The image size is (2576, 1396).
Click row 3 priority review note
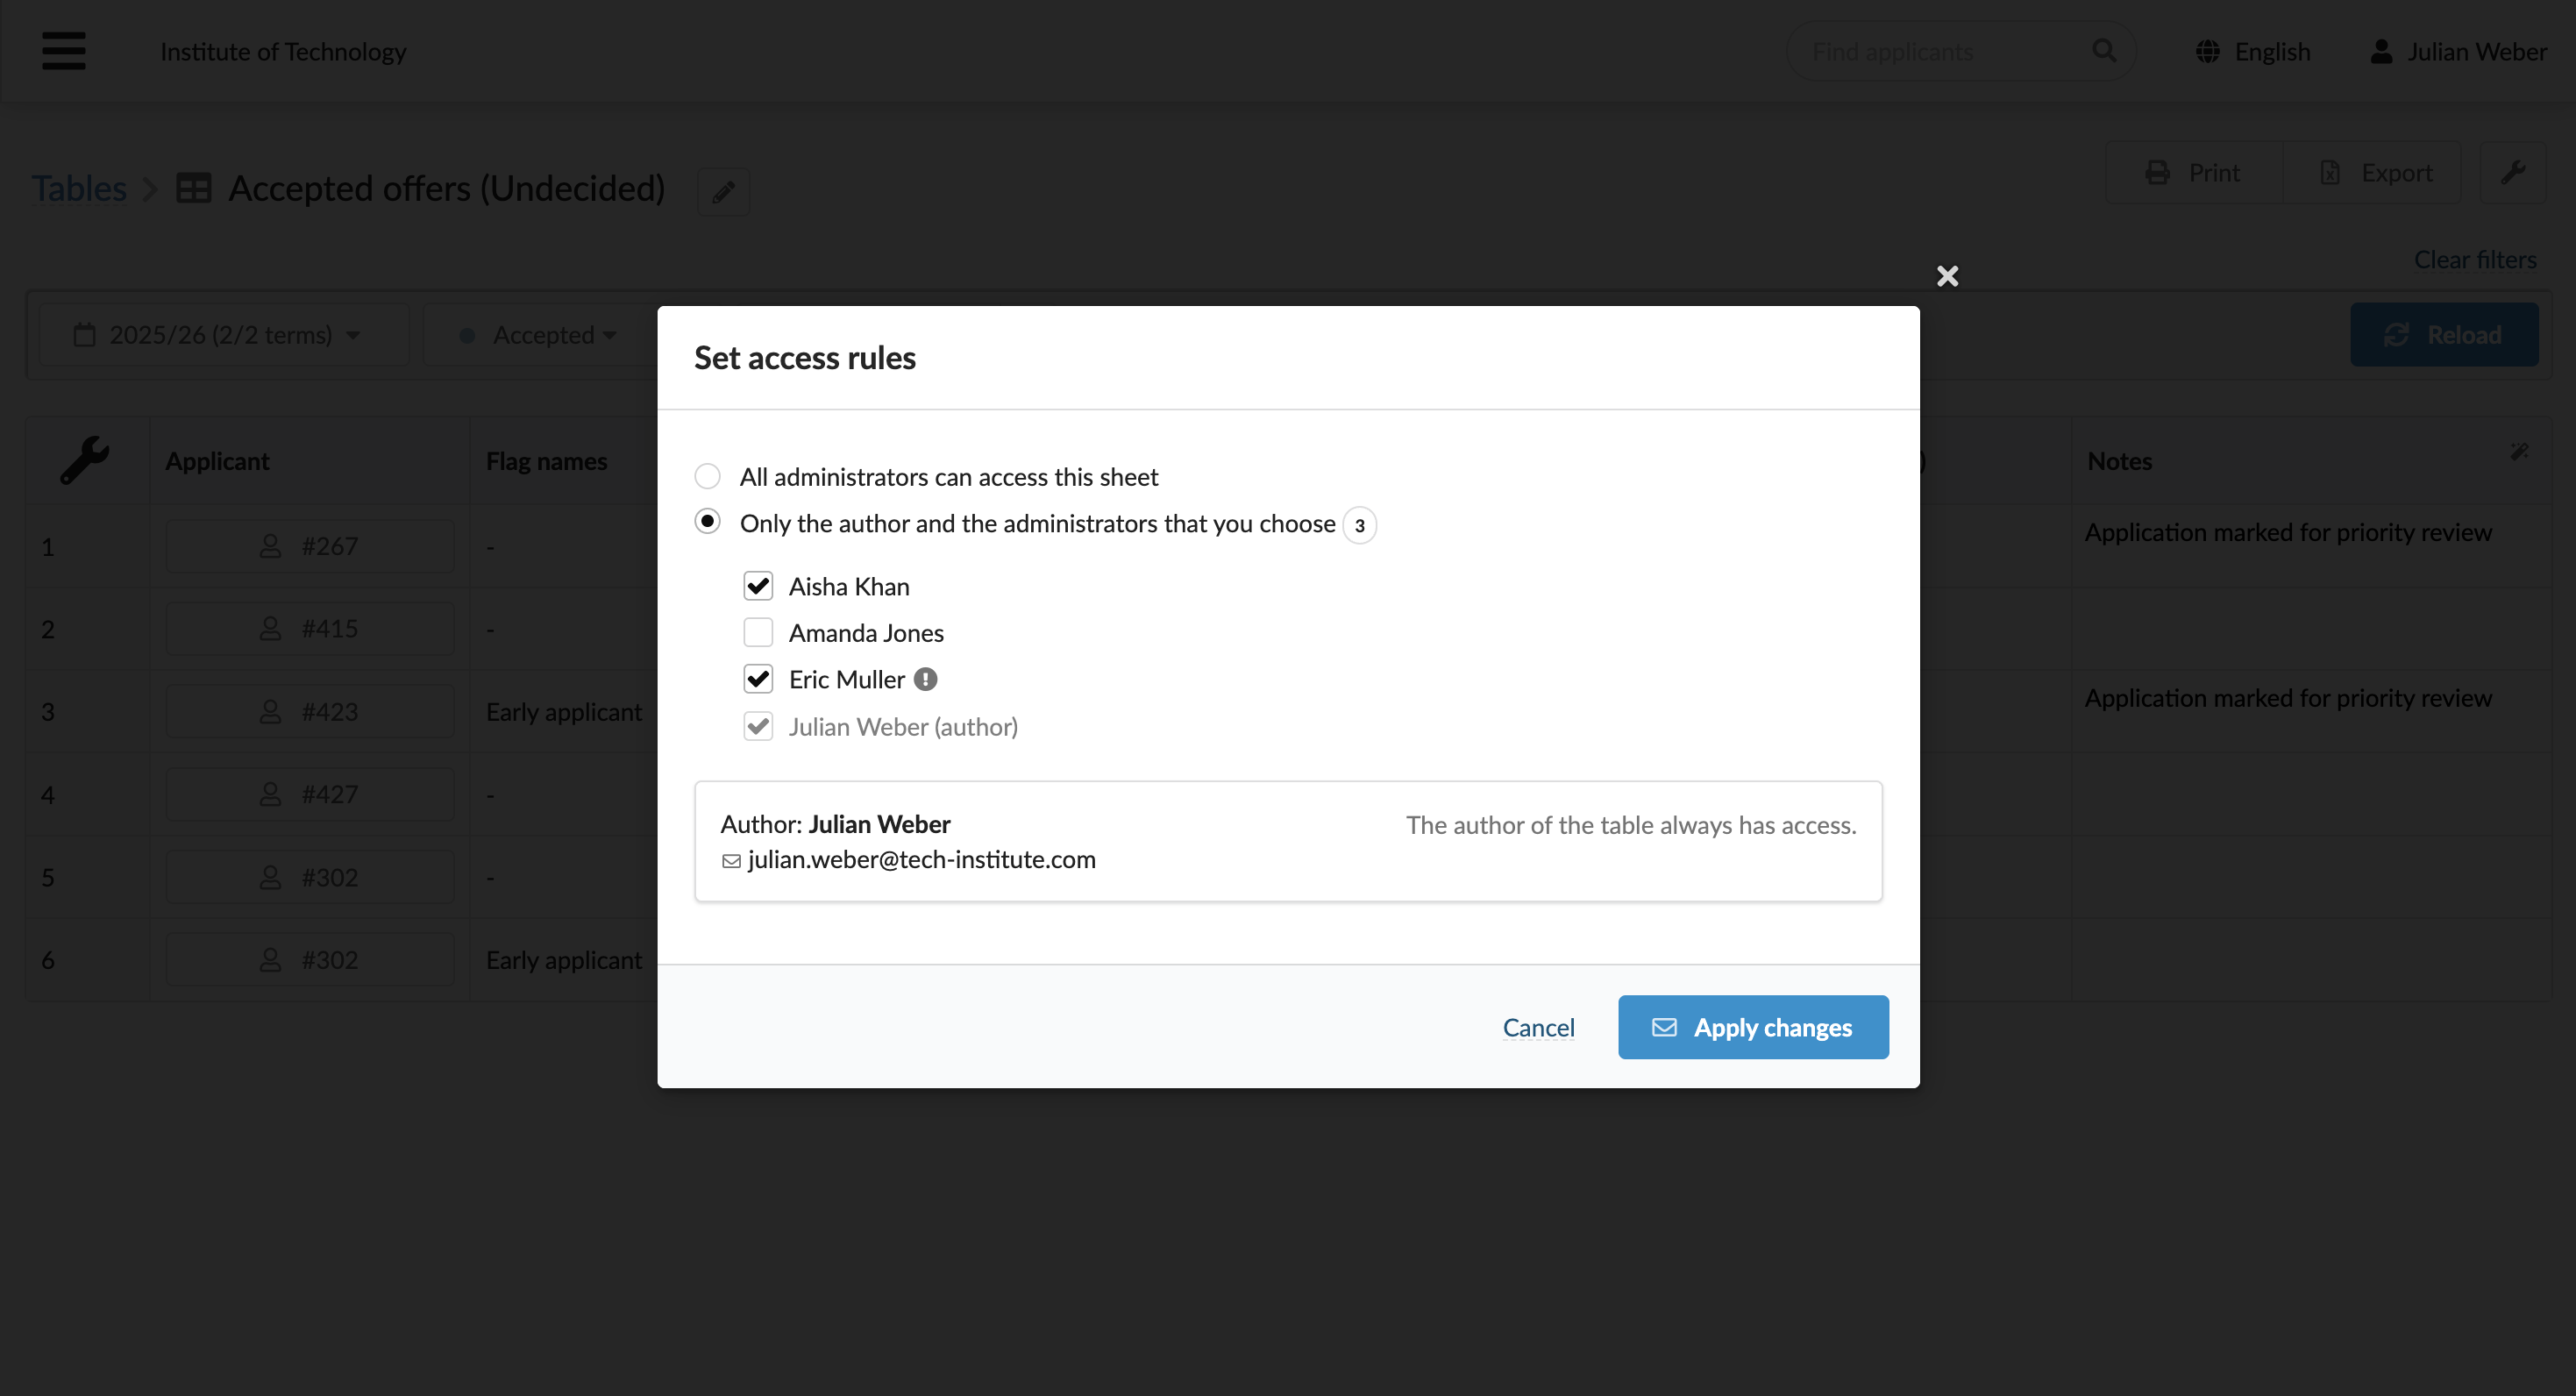pyautogui.click(x=2288, y=698)
